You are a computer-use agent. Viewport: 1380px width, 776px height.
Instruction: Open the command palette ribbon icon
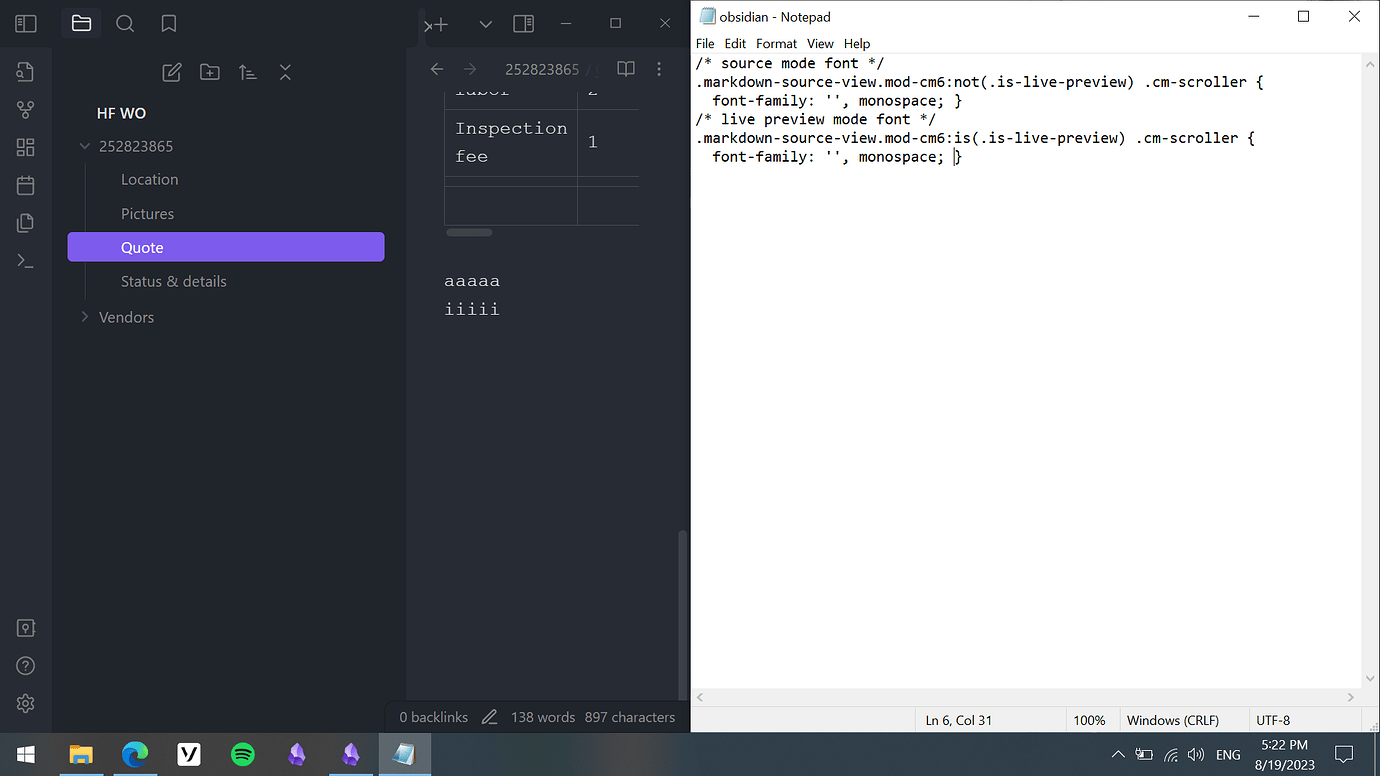pyautogui.click(x=26, y=261)
